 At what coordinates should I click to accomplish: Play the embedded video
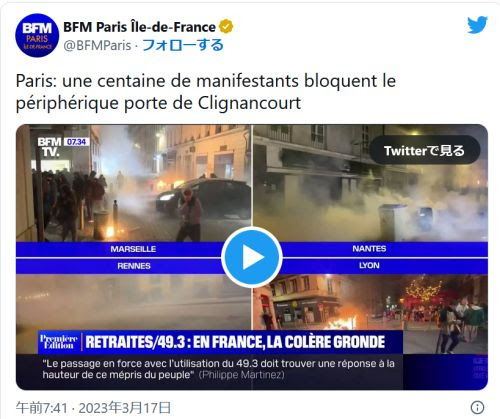(x=252, y=257)
